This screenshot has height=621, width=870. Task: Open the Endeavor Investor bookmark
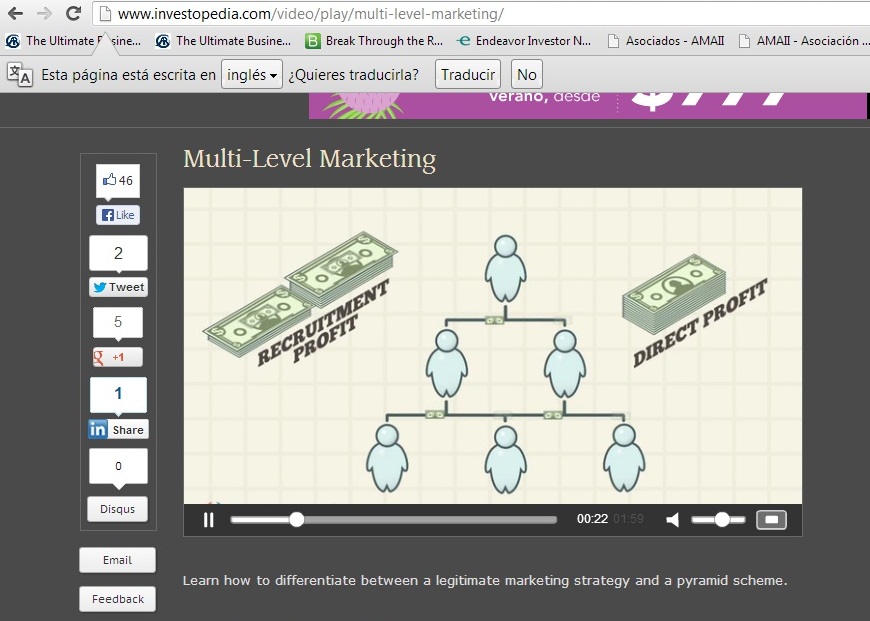523,41
